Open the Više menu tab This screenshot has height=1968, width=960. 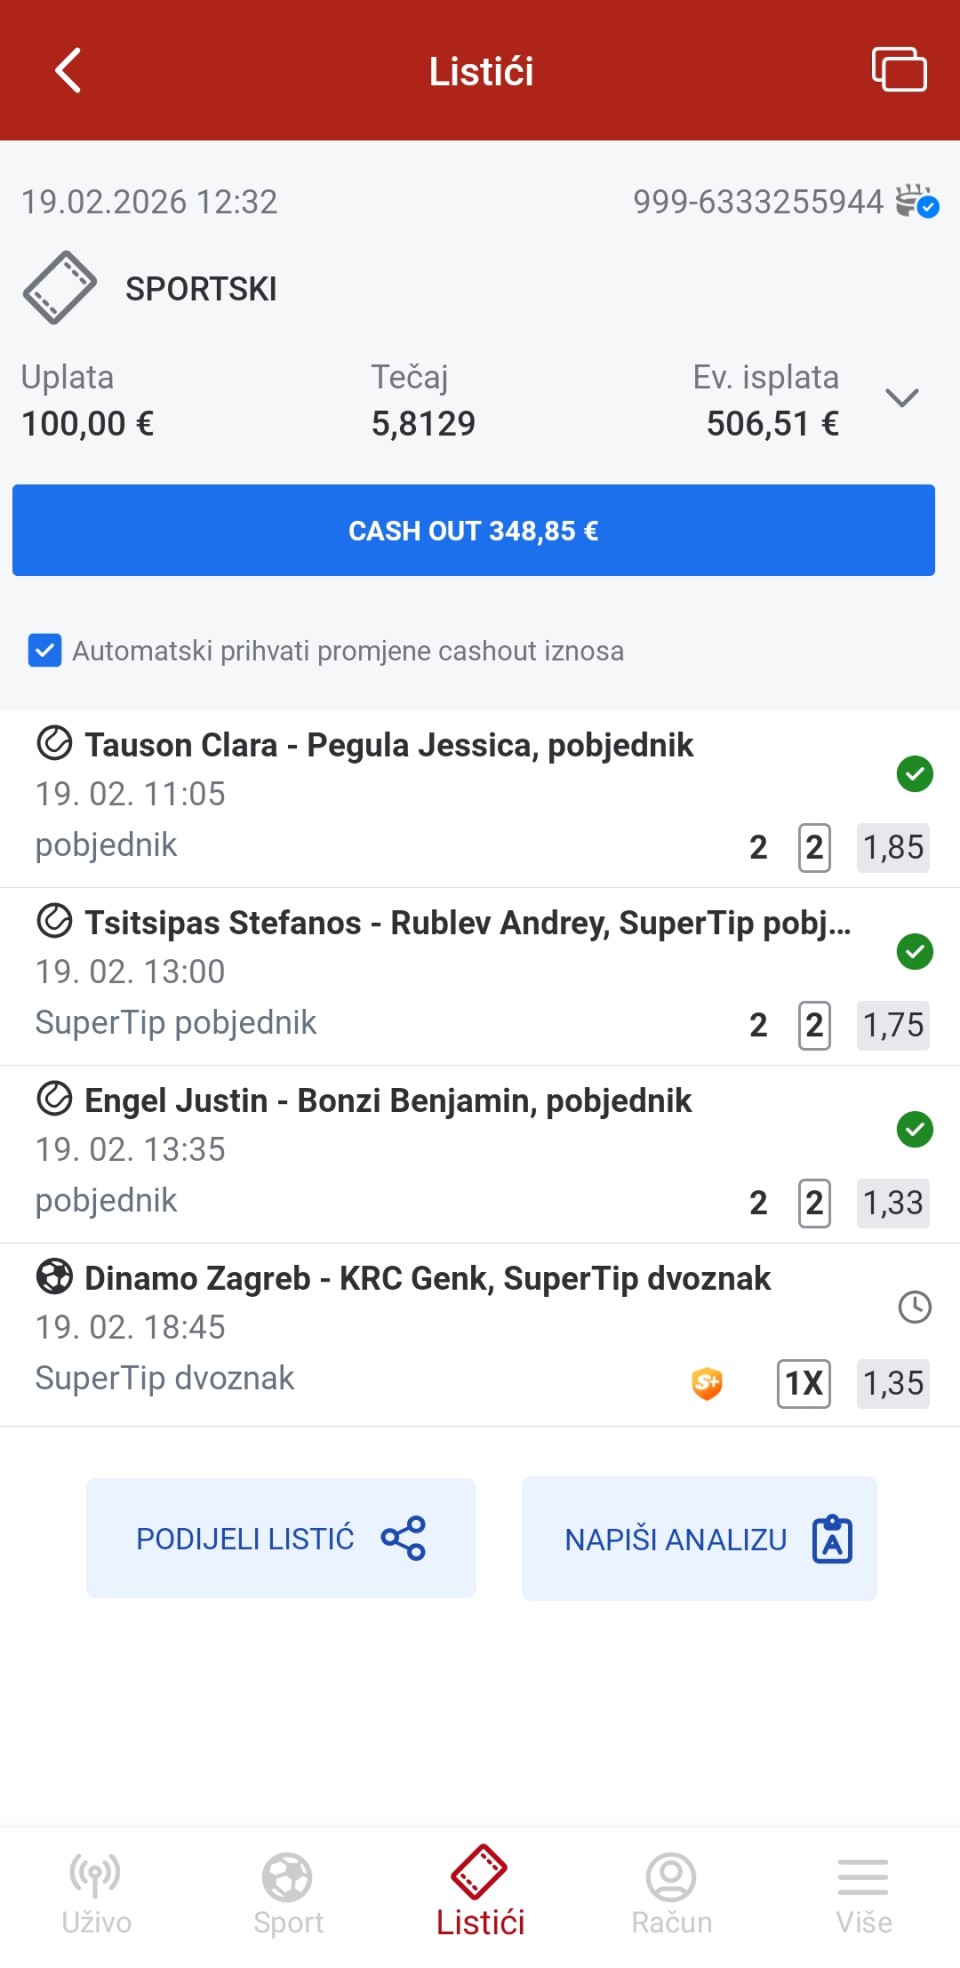click(863, 1893)
